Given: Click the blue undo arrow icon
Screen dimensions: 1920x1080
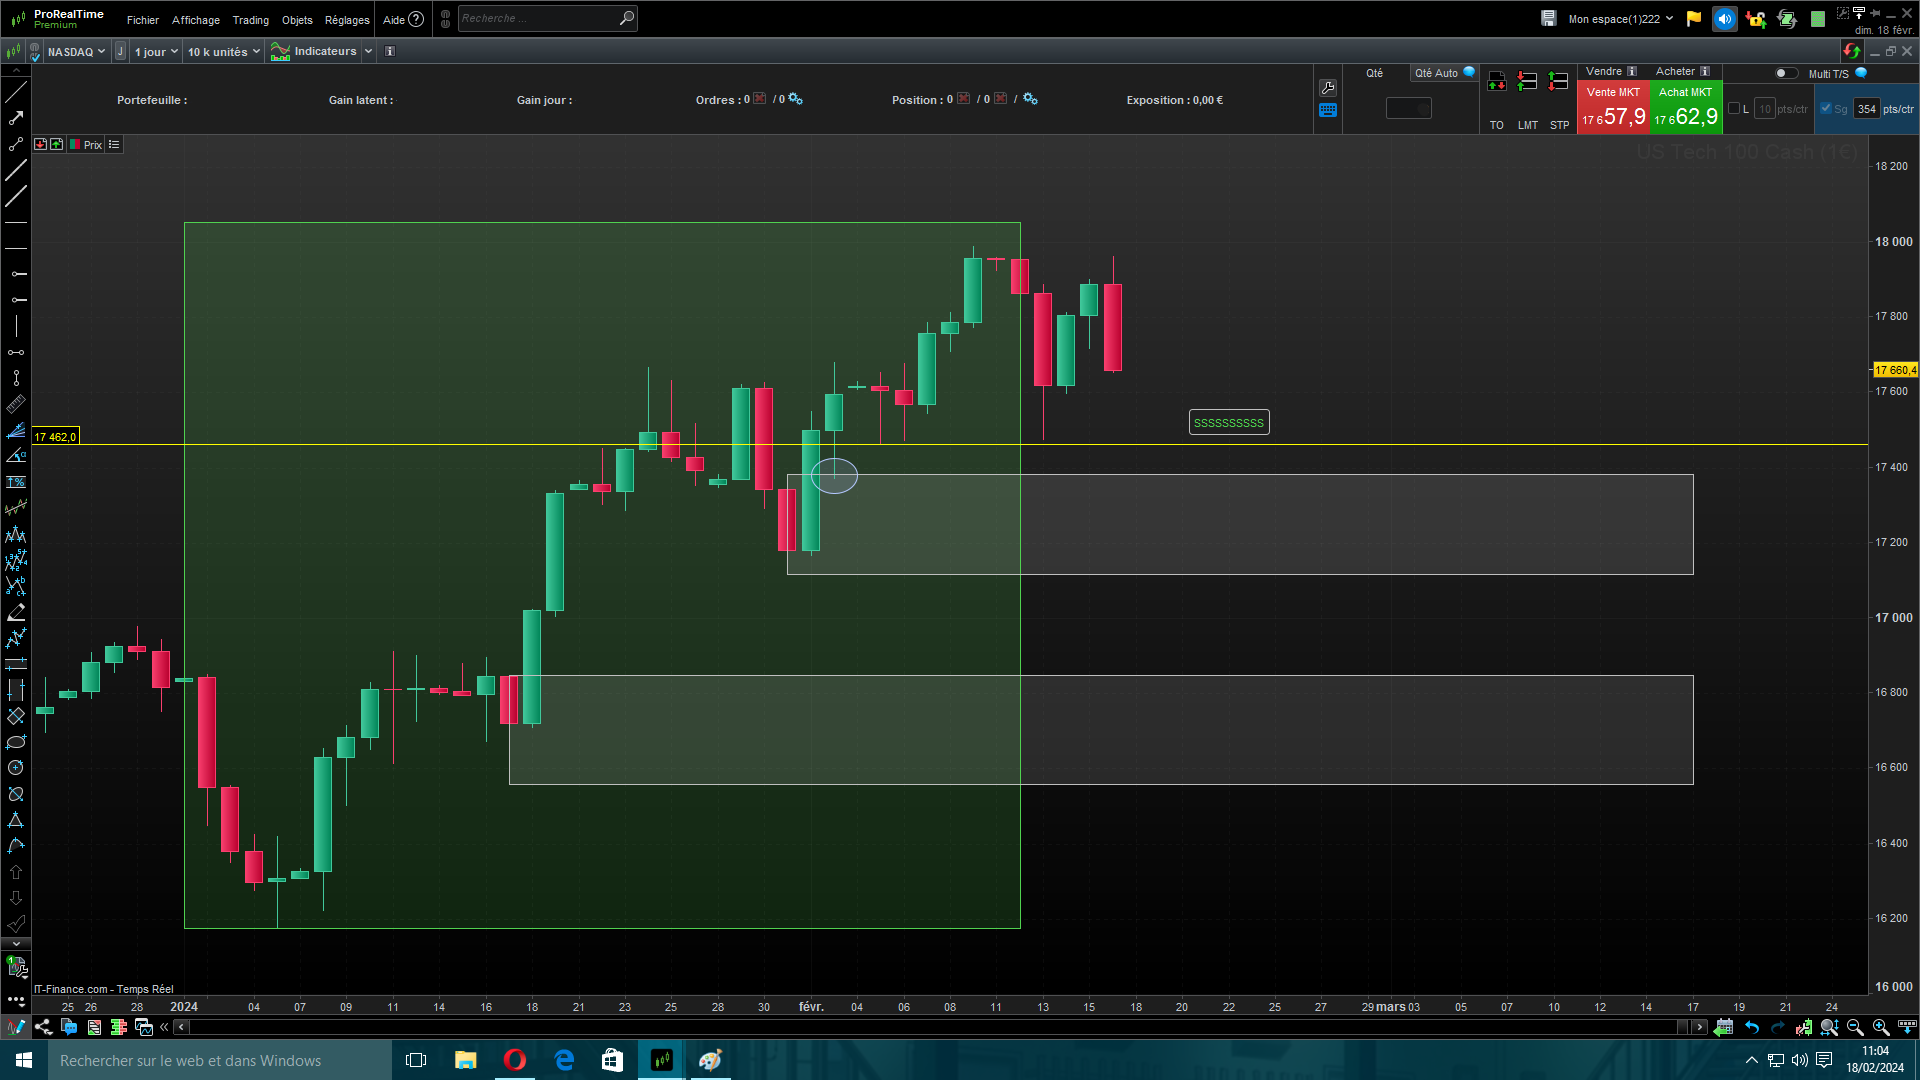Looking at the screenshot, I should pos(1752,1027).
